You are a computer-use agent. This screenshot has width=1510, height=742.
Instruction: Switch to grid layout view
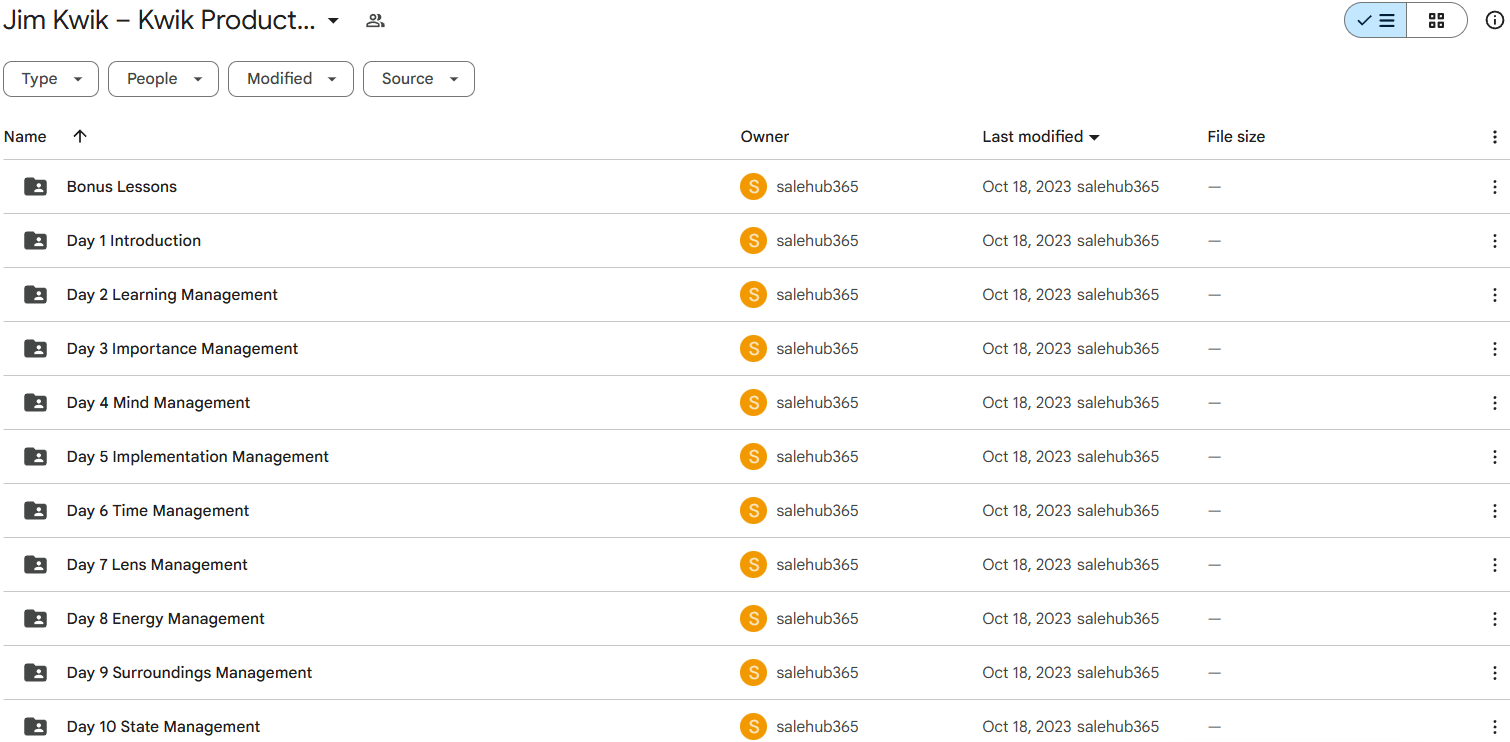(1436, 20)
